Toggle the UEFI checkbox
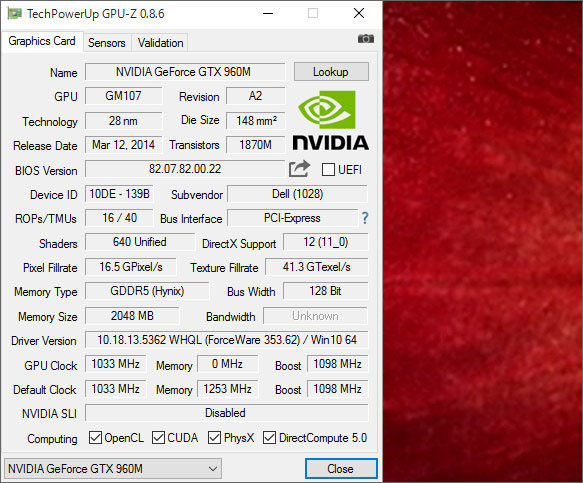The width and height of the screenshot is (583, 483). (x=328, y=170)
